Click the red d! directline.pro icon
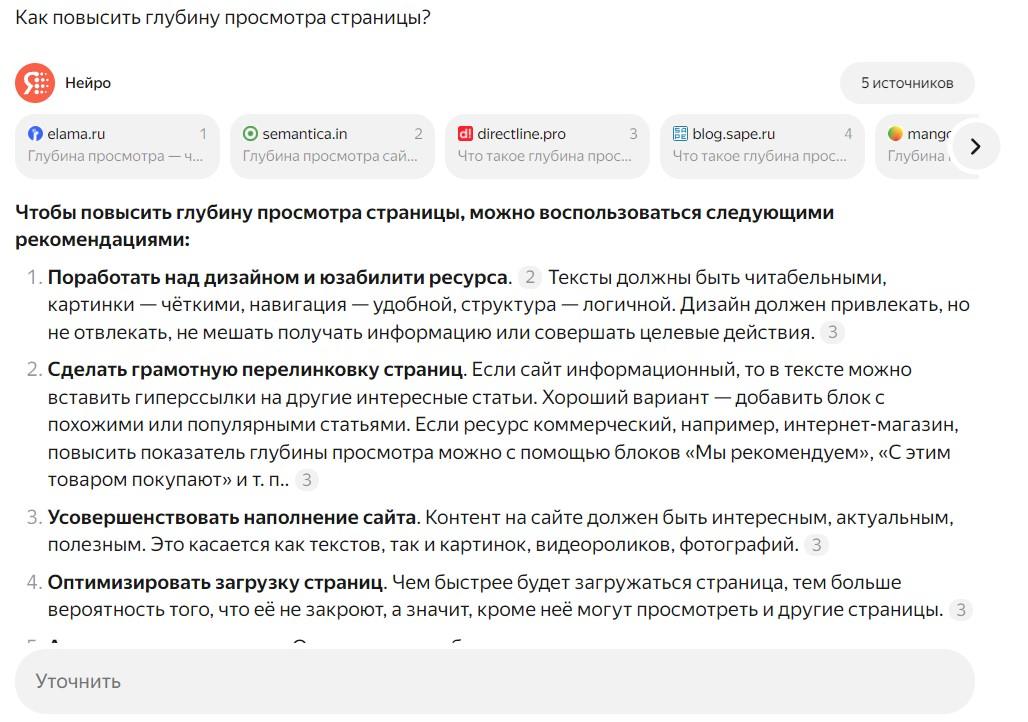The height and width of the screenshot is (722, 1028). [466, 132]
